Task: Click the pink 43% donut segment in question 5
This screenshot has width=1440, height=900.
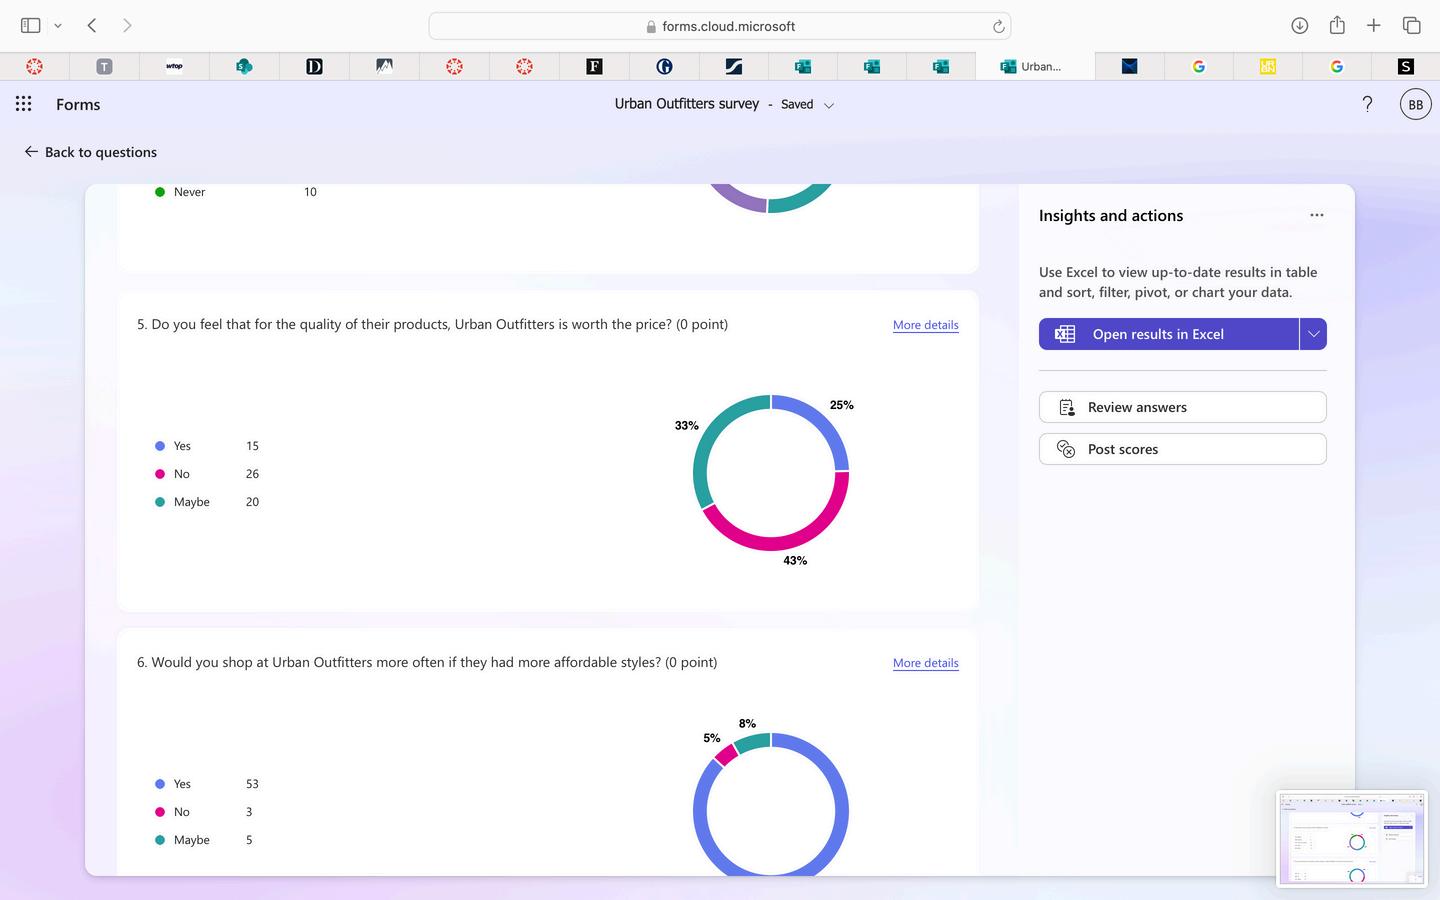Action: 790,540
